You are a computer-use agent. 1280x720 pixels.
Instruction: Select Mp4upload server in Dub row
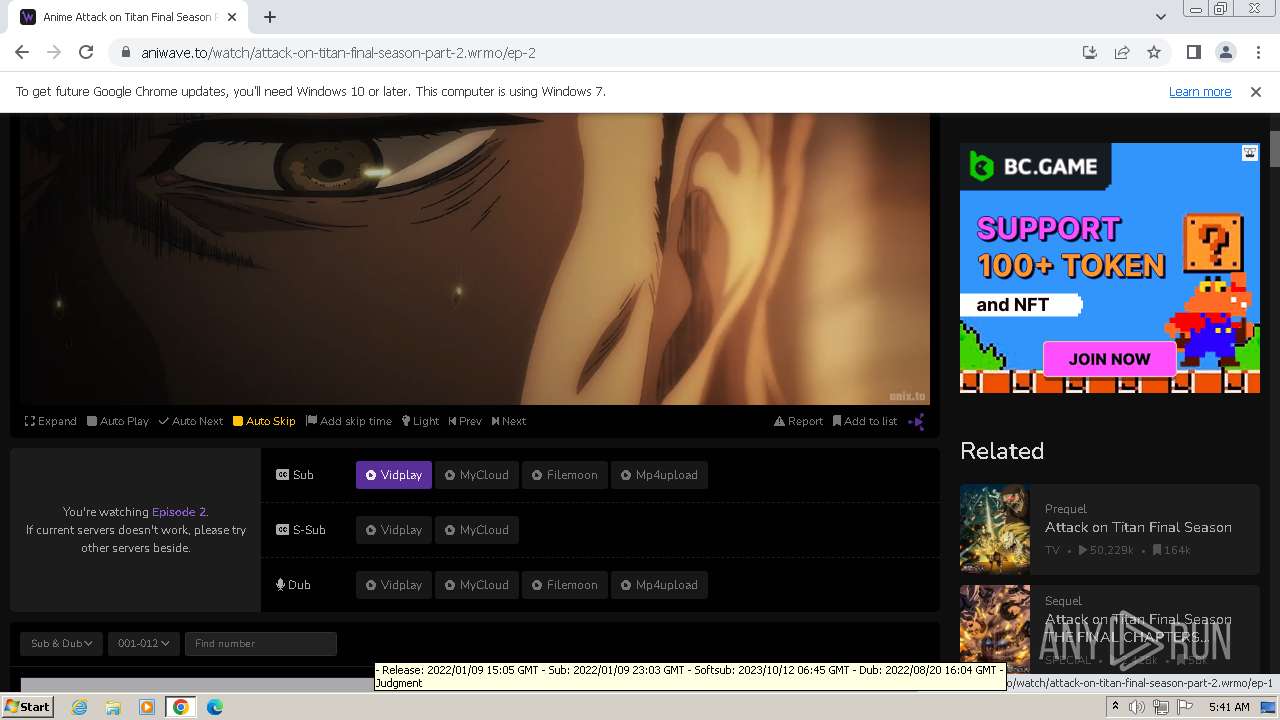point(660,585)
